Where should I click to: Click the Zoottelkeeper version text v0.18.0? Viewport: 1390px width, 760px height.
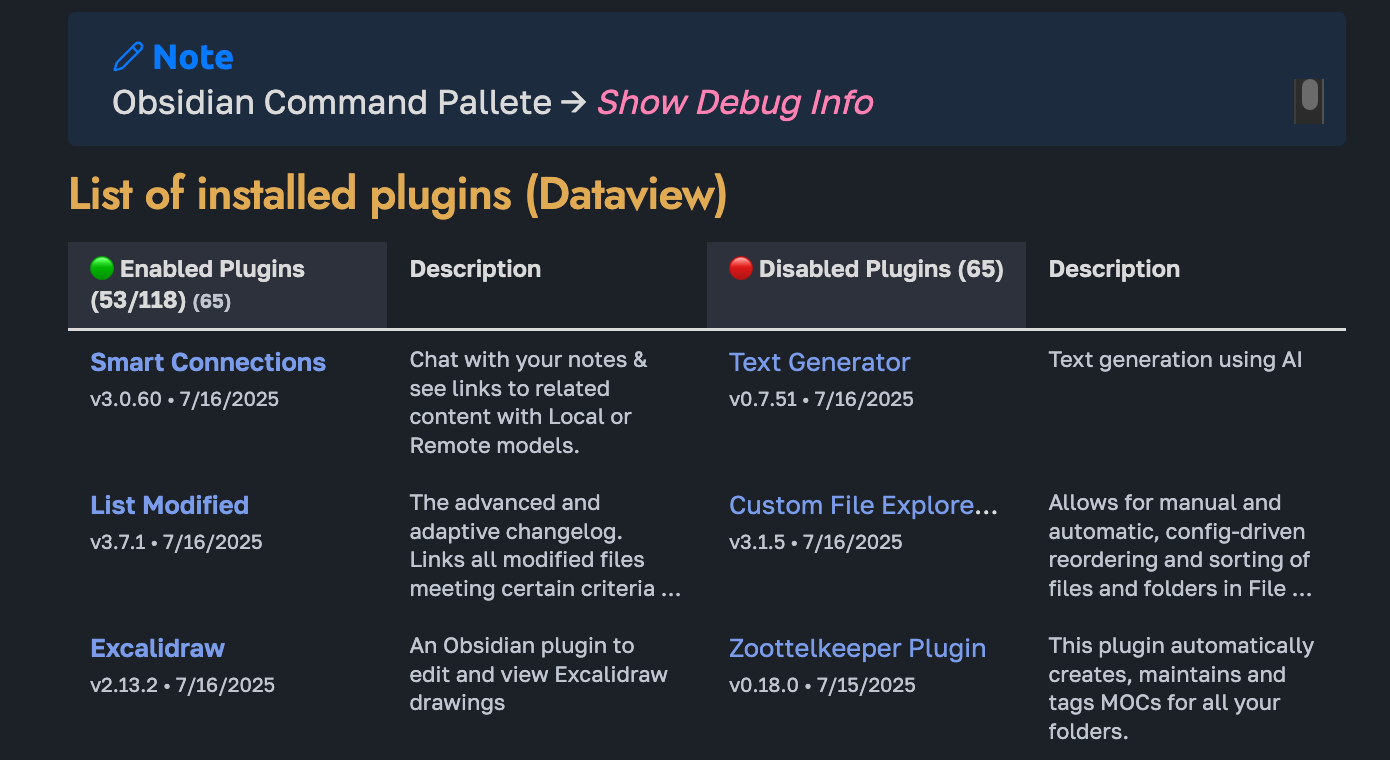(x=765, y=685)
